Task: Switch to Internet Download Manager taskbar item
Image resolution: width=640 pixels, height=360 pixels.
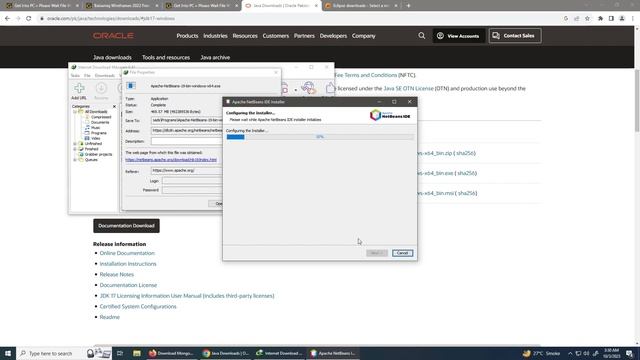Action: click(280, 353)
